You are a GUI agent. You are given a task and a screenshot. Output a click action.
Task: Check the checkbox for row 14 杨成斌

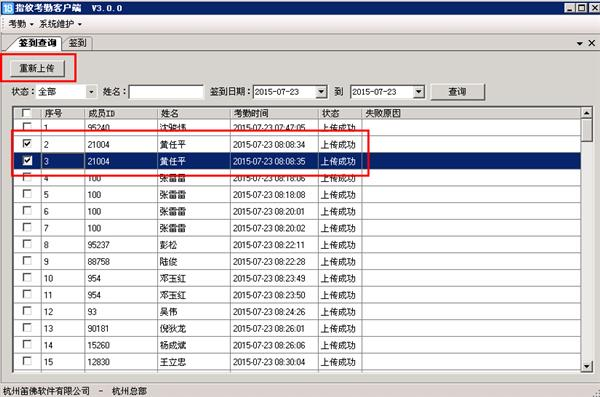coord(27,345)
